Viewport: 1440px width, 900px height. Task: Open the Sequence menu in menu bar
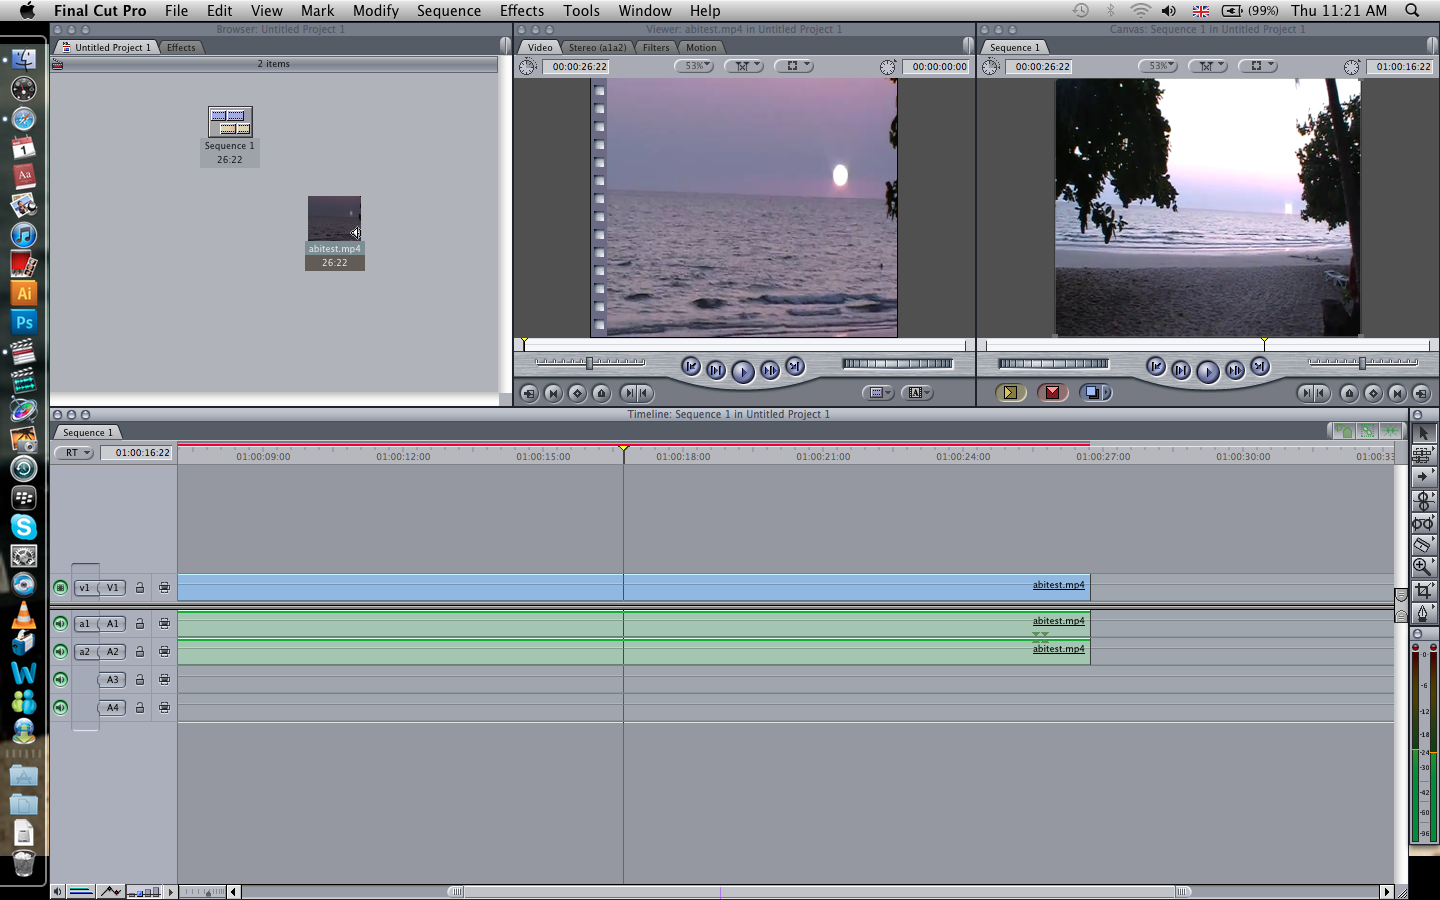449,10
